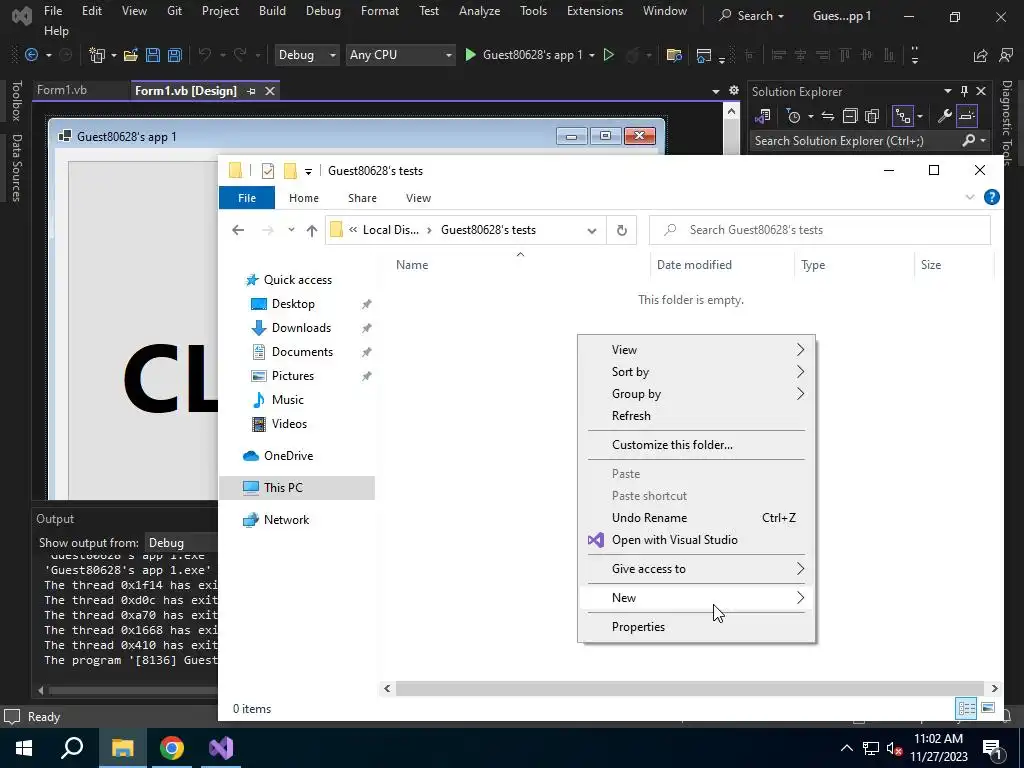Click the Search Guest80628's tests input field
Image resolution: width=1024 pixels, height=768 pixels.
[x=820, y=230]
